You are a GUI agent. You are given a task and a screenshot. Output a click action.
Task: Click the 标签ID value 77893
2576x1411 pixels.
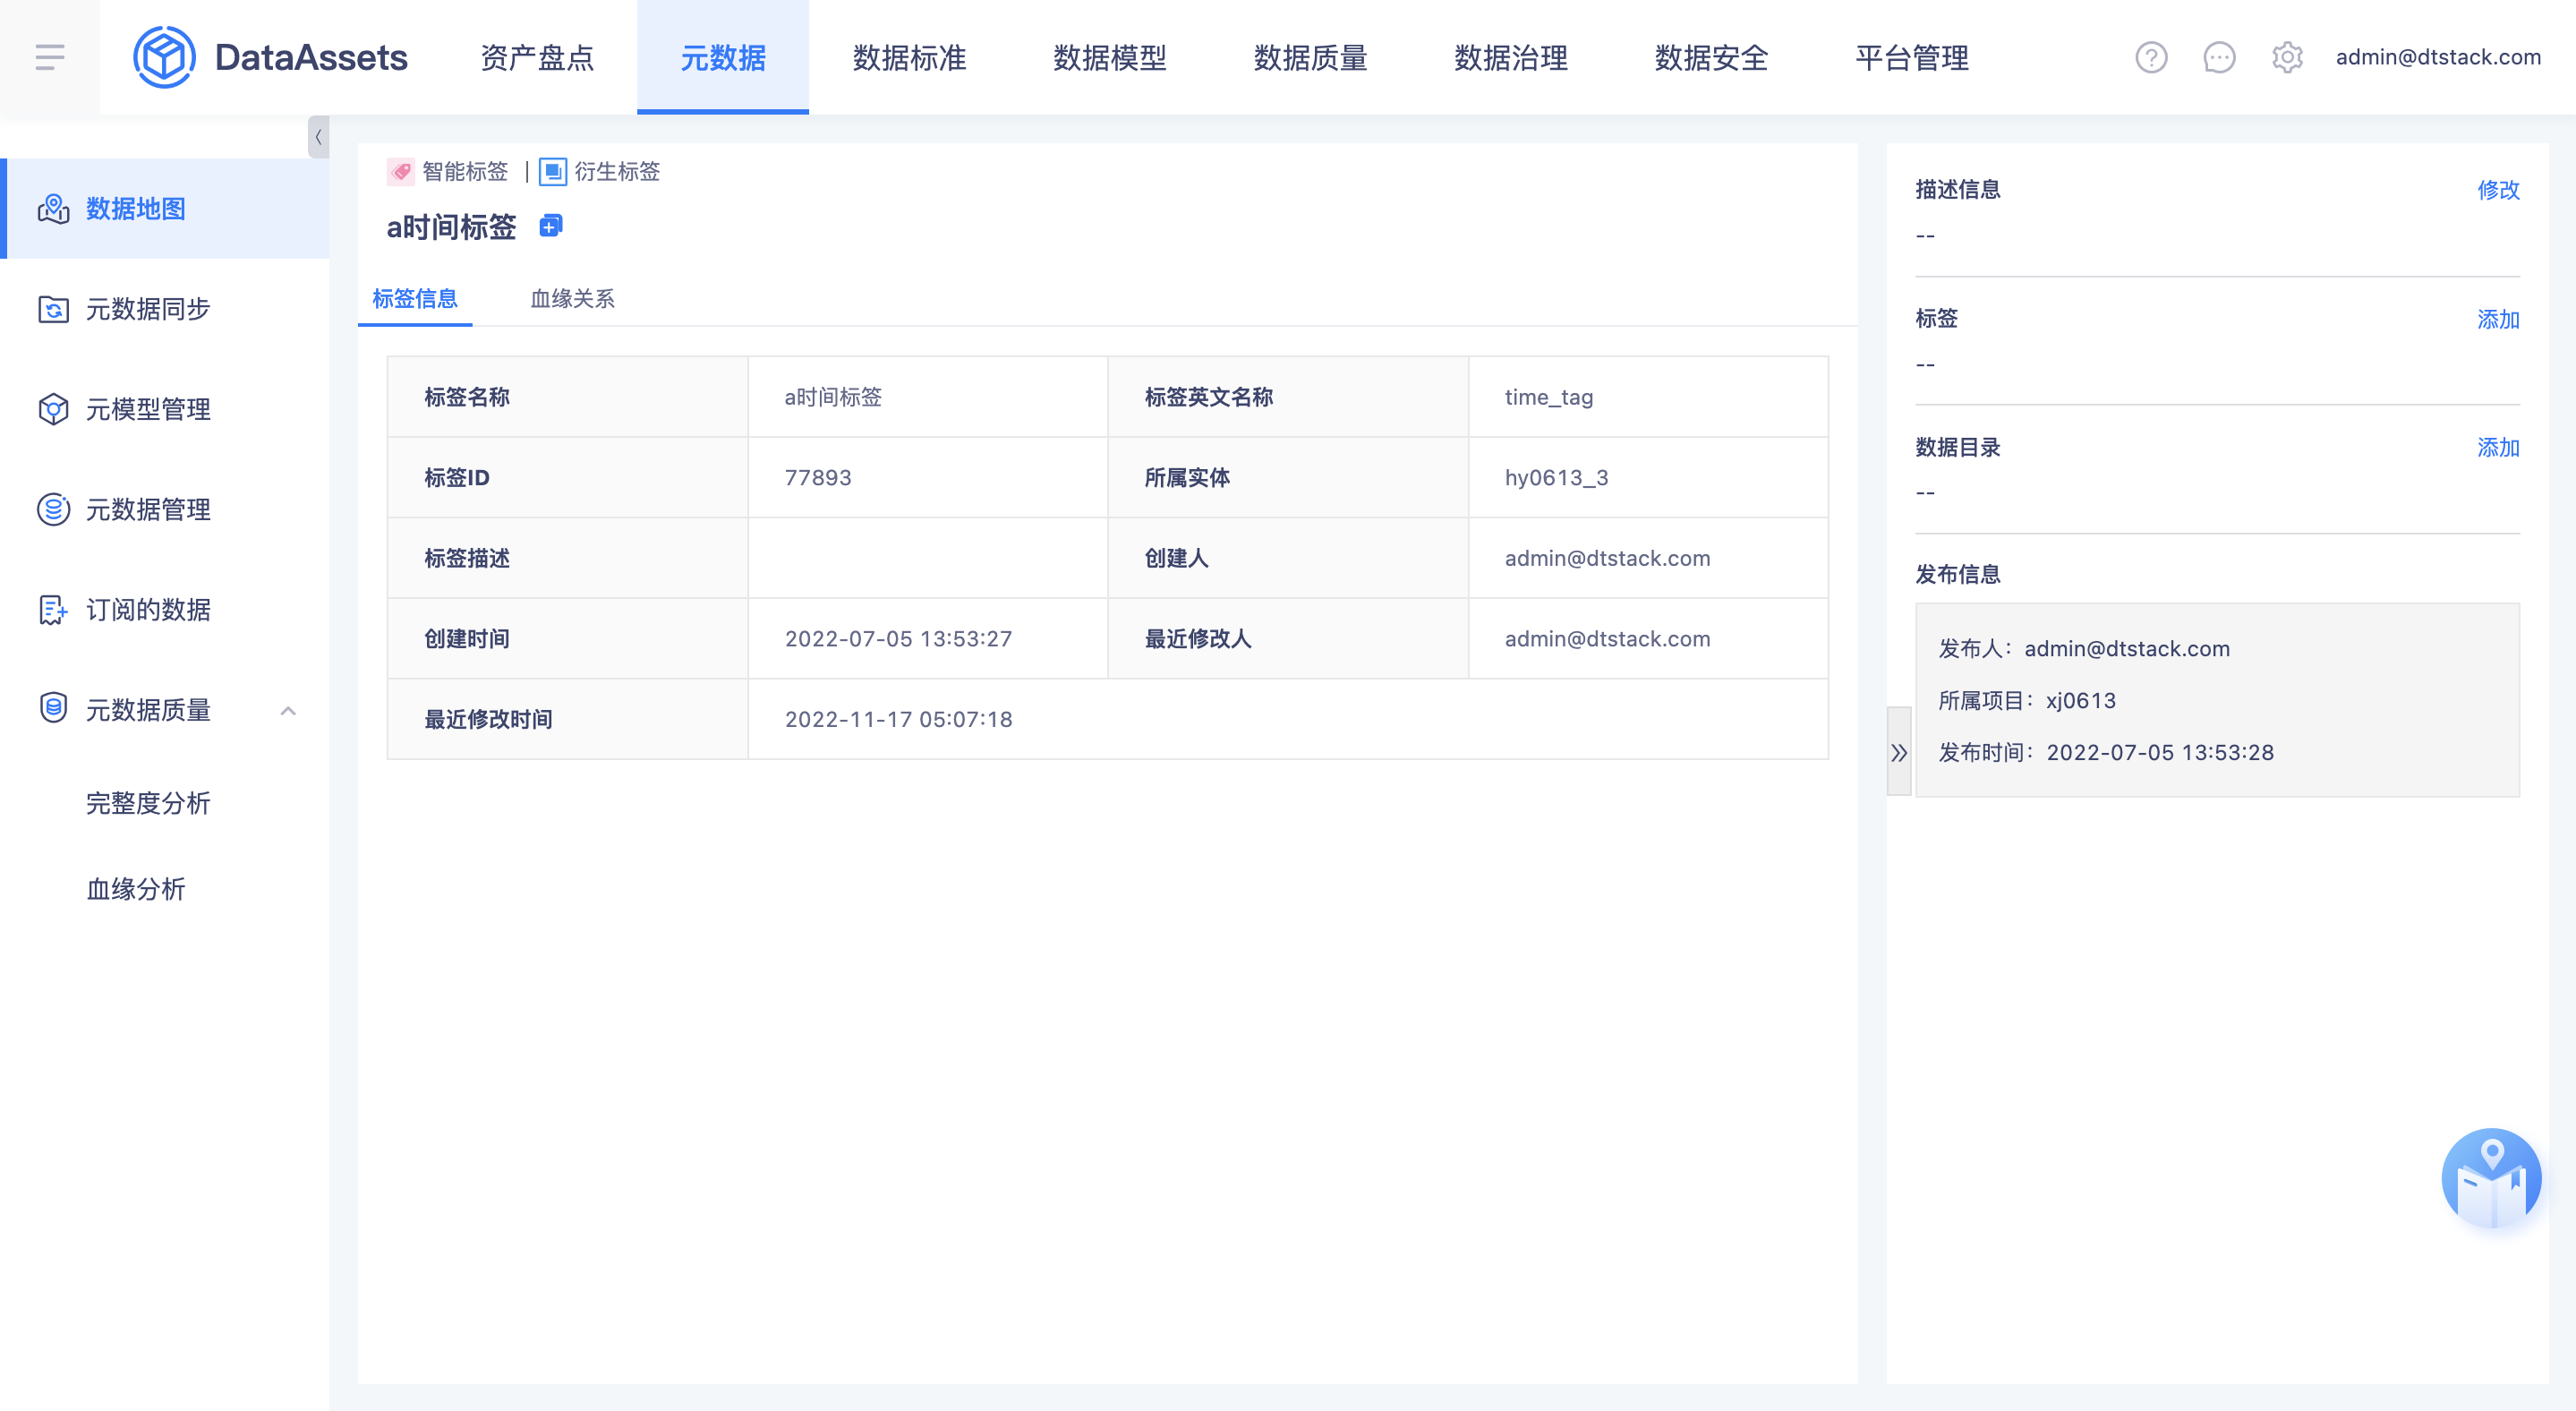(818, 477)
